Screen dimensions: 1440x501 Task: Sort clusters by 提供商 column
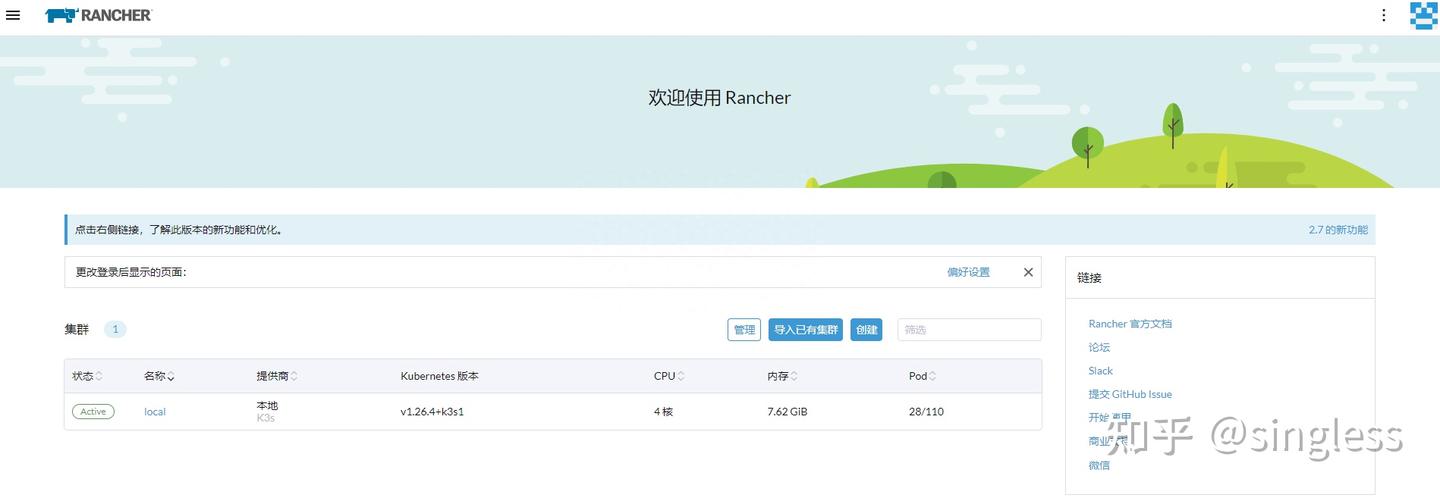(x=277, y=377)
